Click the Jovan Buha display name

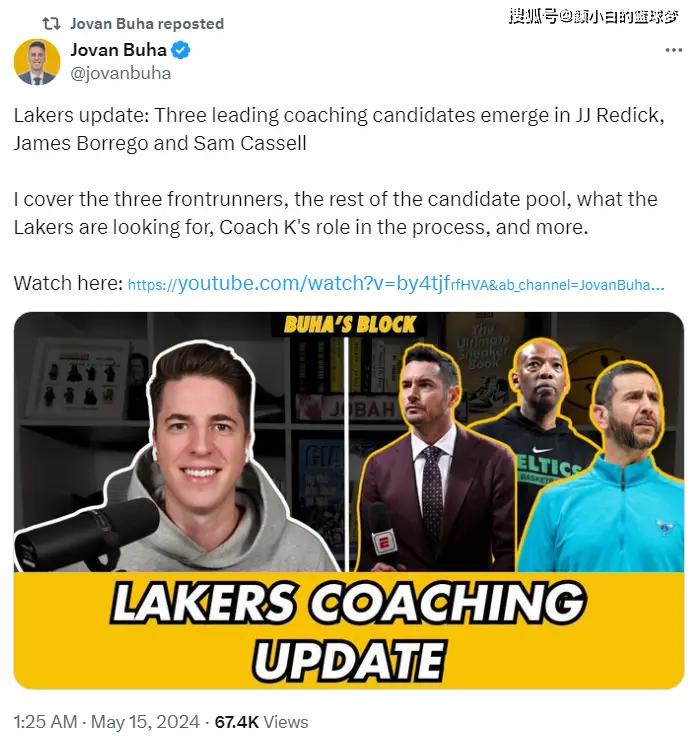click(118, 50)
